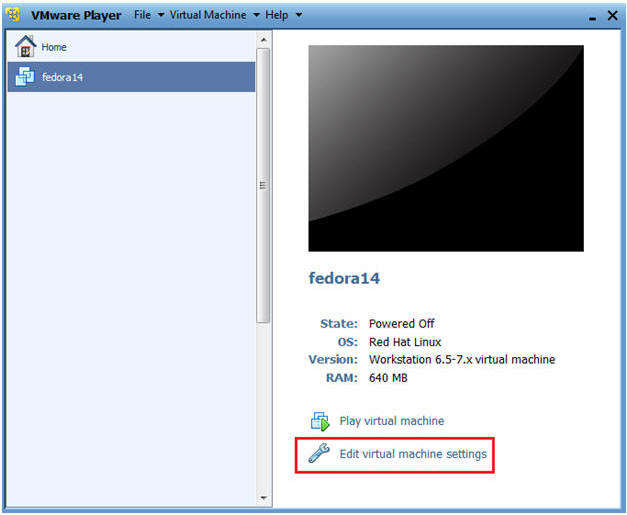Click Workstation 6.5-7.x virtual machine text
This screenshot has width=627, height=515.
click(x=462, y=359)
